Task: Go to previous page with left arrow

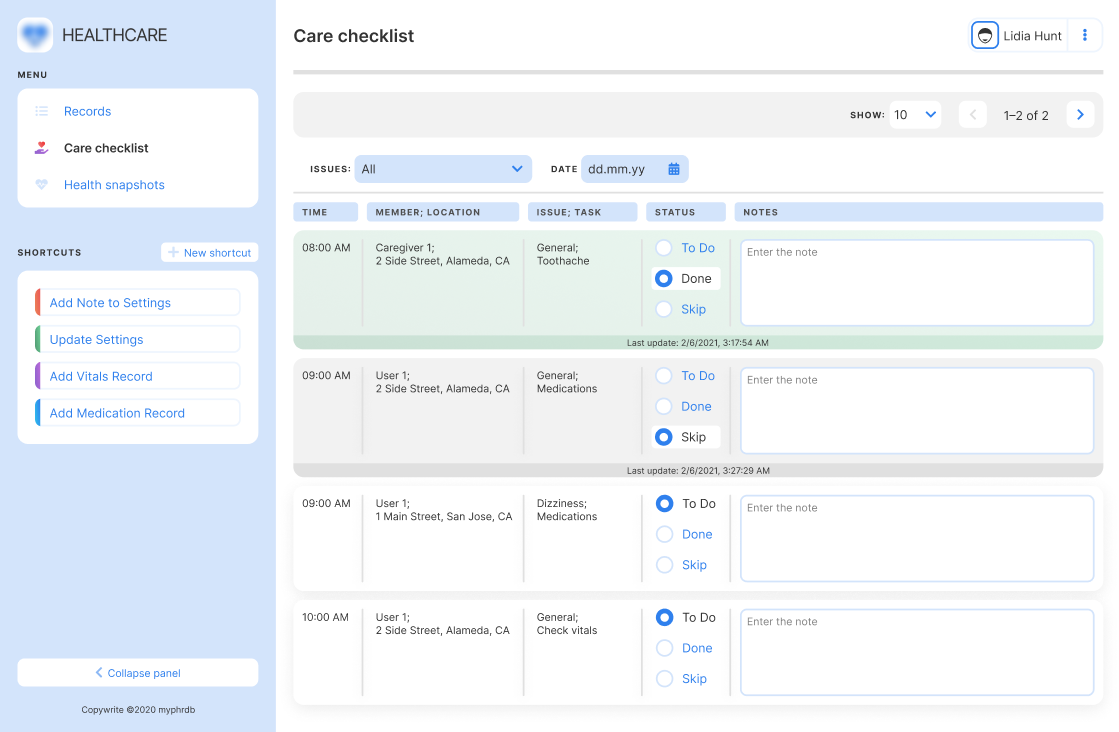Action: [x=972, y=115]
